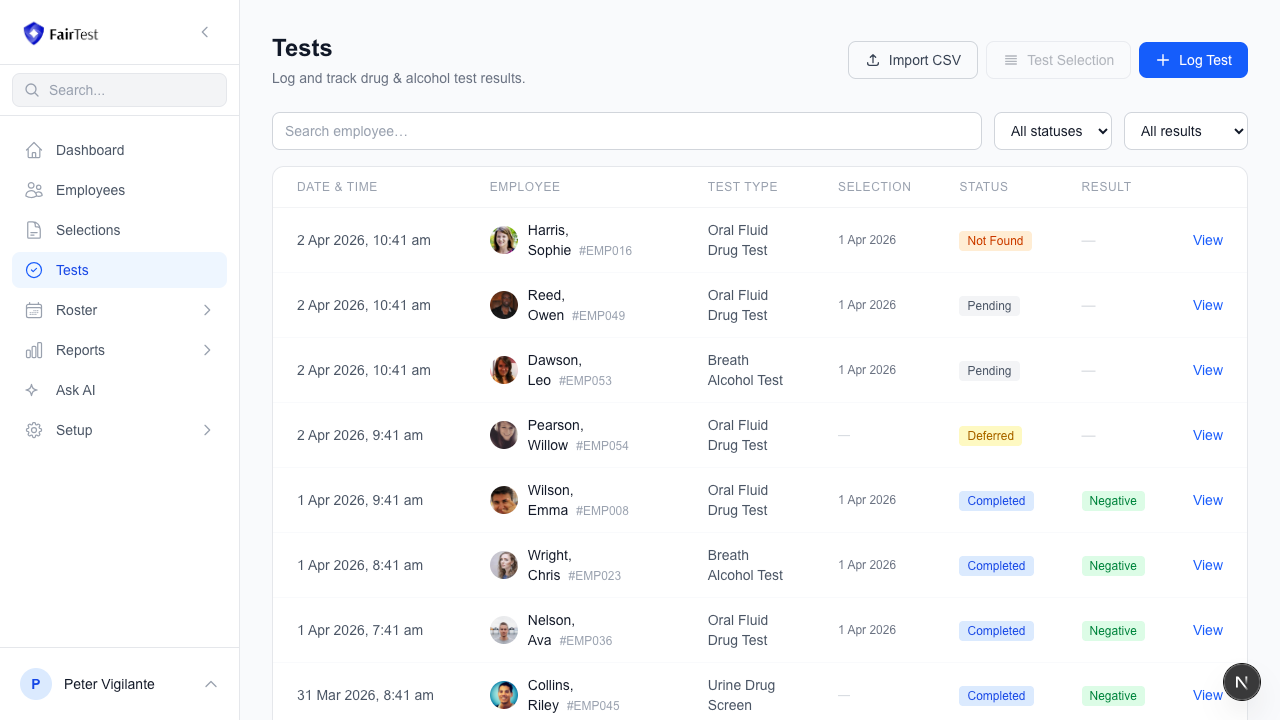Expand the Roster submenu chevron
The image size is (1280, 720).
click(x=207, y=310)
